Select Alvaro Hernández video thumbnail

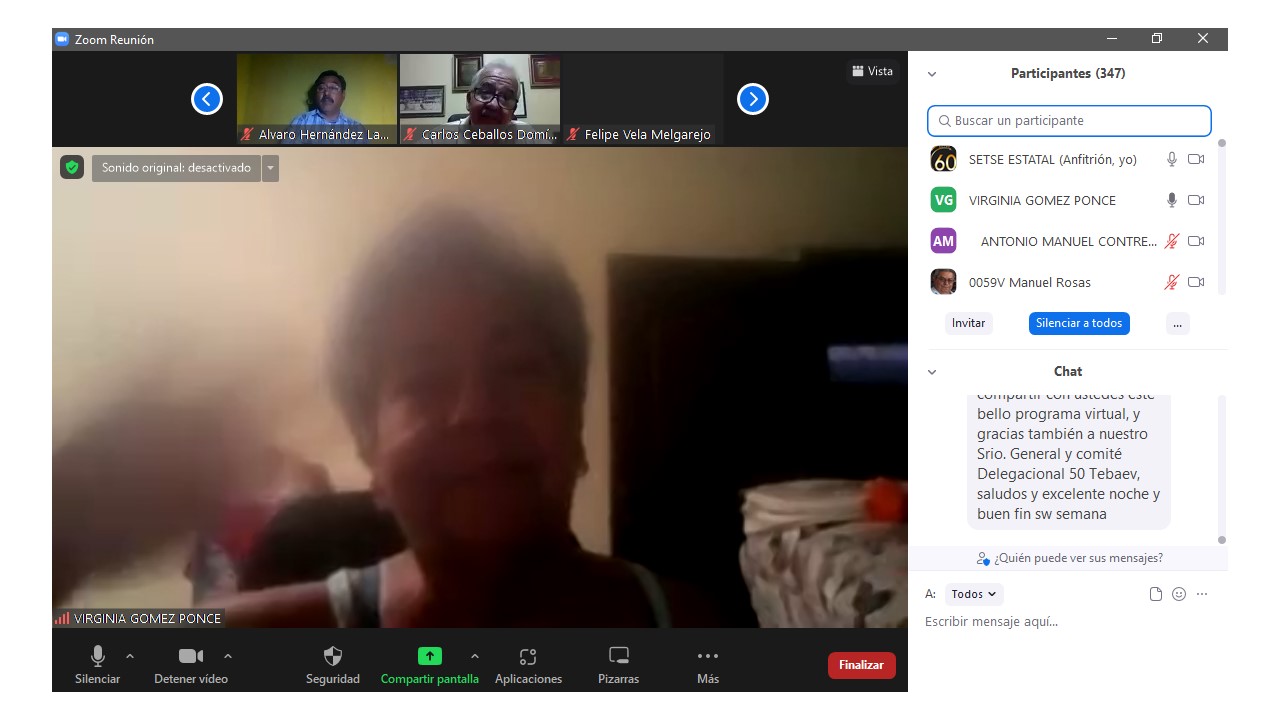pos(317,99)
